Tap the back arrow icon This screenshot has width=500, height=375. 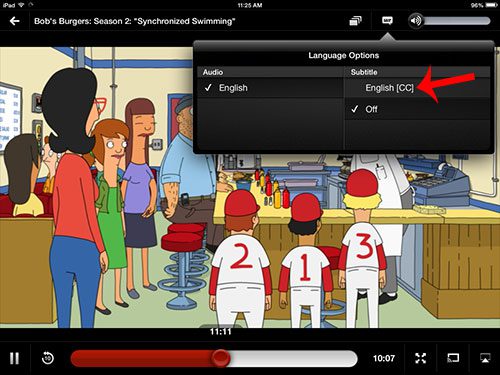coord(15,21)
